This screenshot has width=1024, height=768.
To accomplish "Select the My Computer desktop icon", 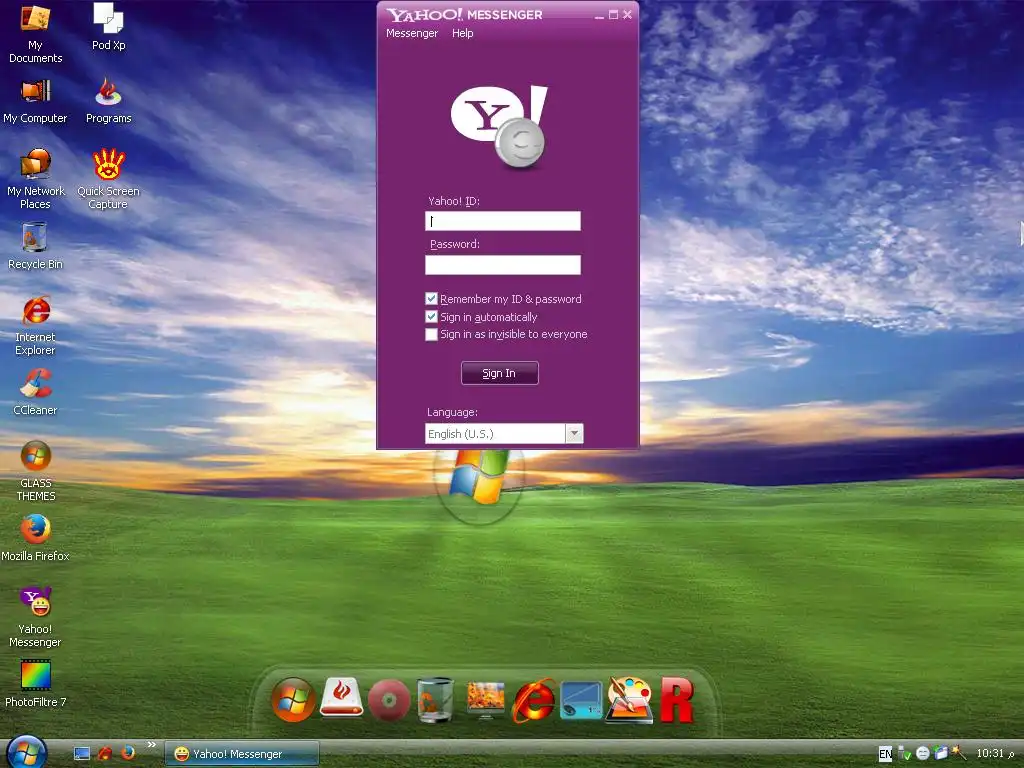I will 35,101.
